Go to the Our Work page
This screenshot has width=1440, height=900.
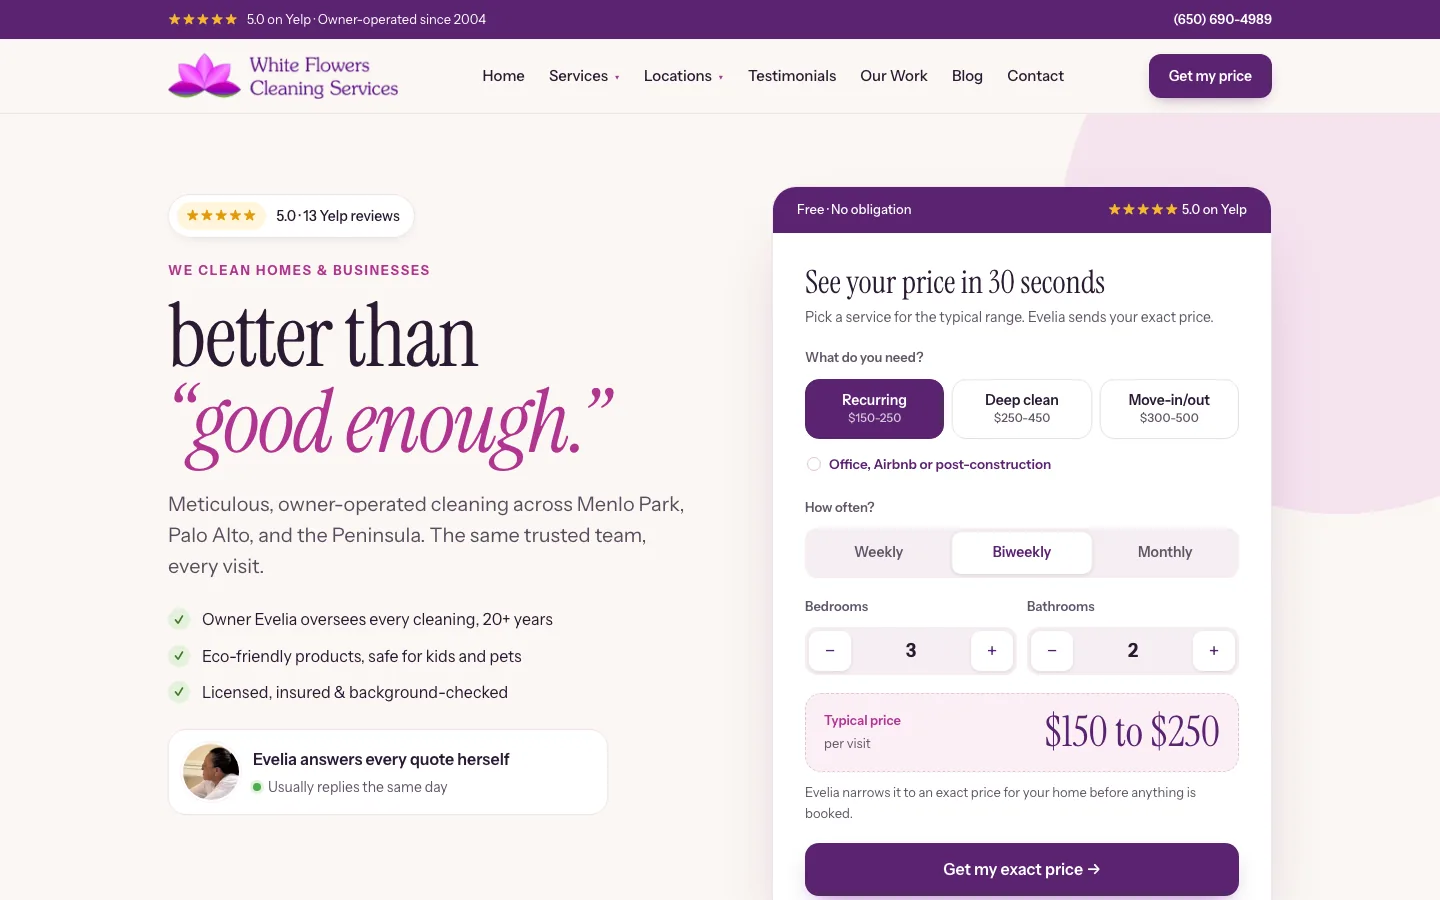coord(894,76)
